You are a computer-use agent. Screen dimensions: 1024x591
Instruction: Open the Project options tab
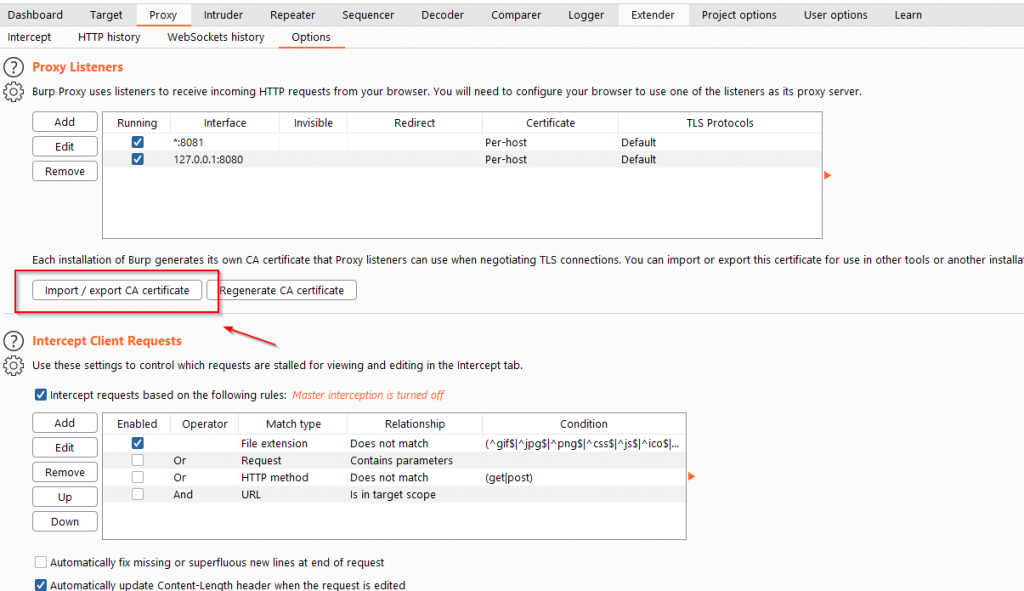(739, 14)
